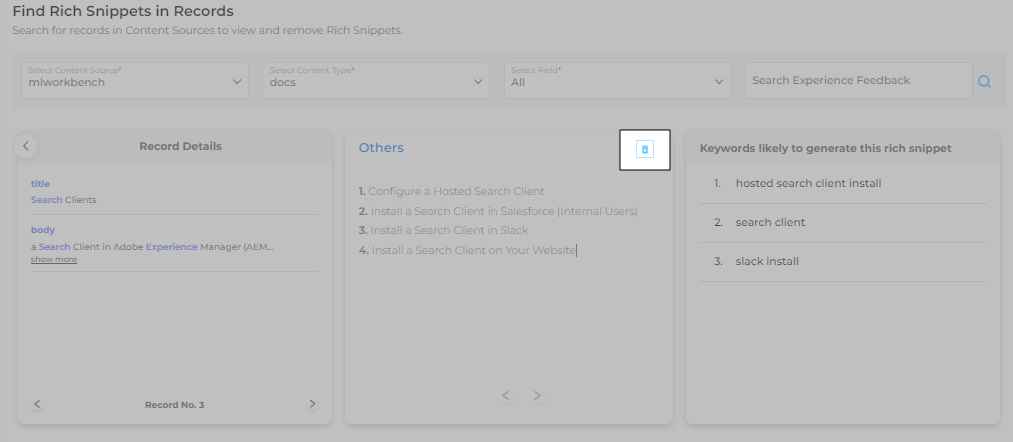
Task: Open the Select Field dropdown set to All
Action: (617, 81)
